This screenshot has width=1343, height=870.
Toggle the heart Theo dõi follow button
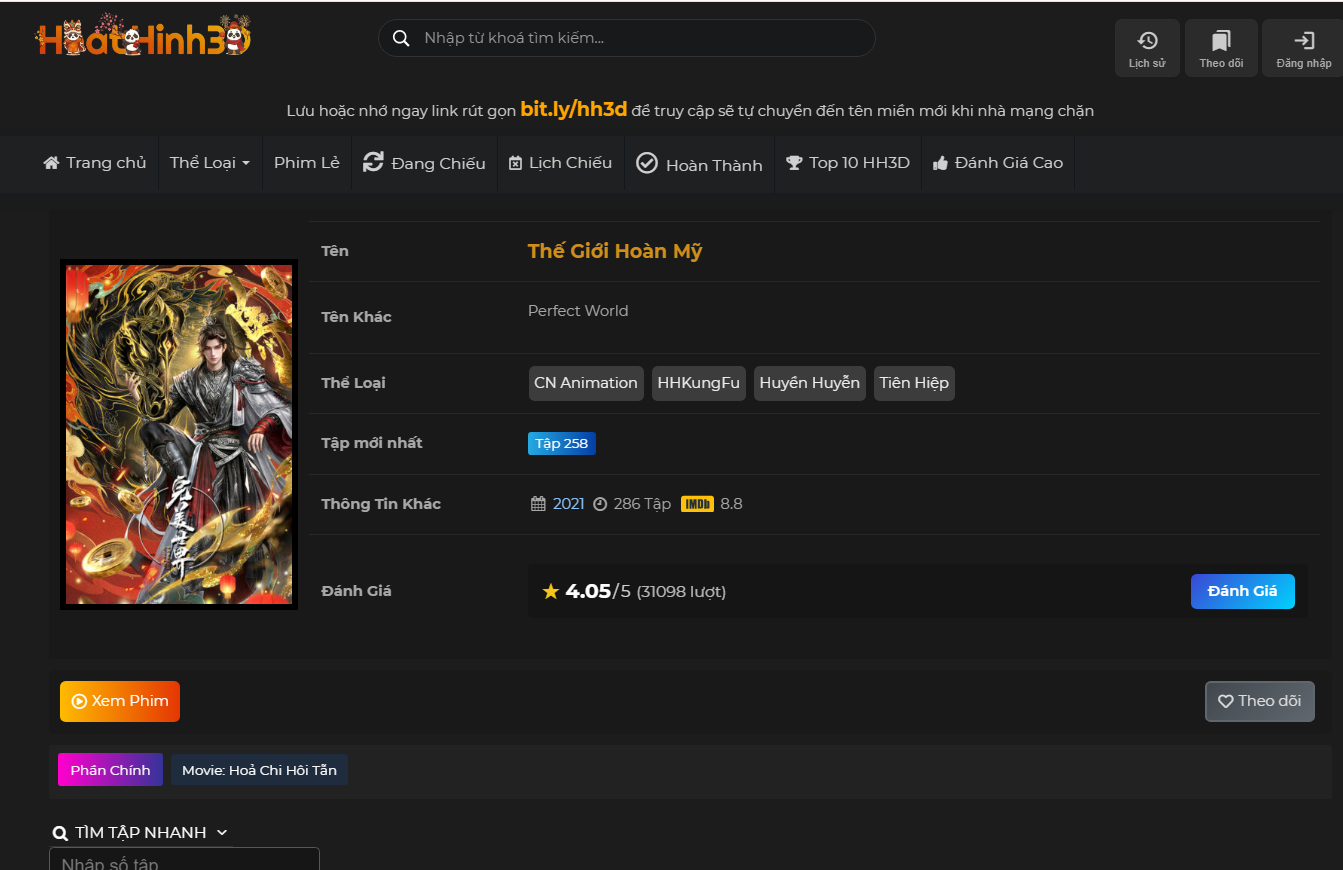1259,701
